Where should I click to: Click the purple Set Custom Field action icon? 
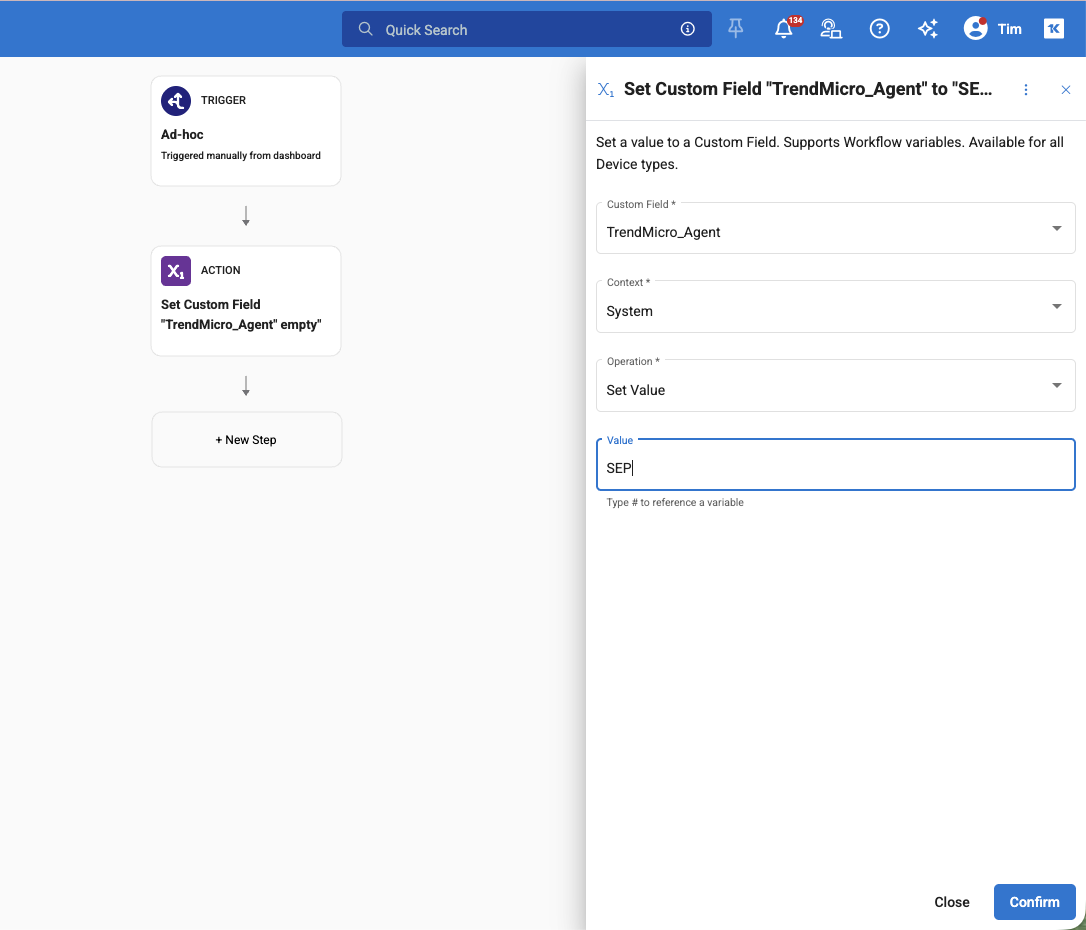(176, 271)
